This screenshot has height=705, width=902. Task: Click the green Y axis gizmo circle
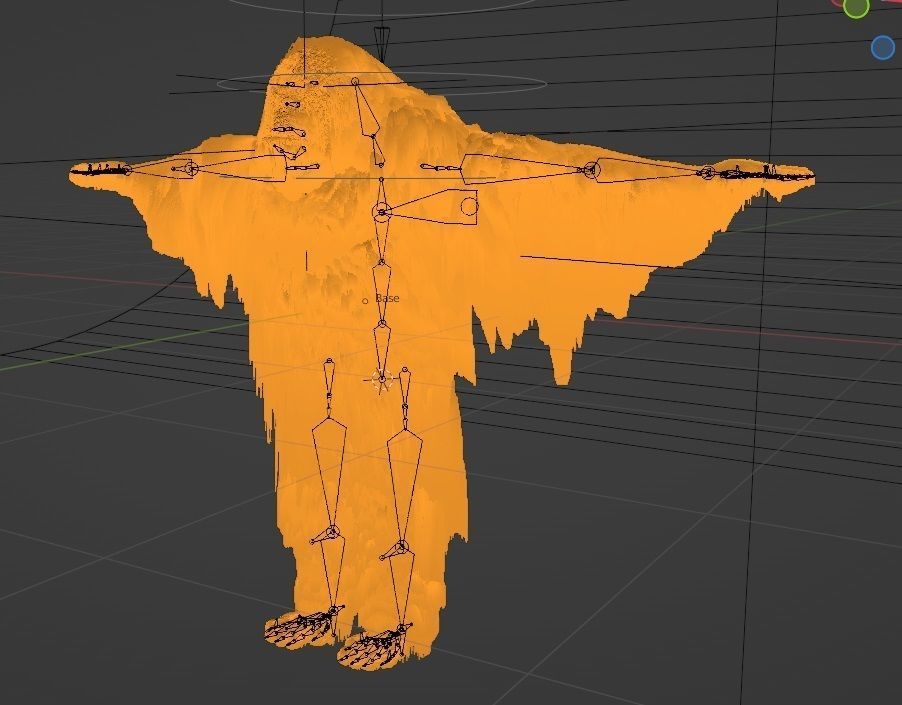[x=856, y=7]
